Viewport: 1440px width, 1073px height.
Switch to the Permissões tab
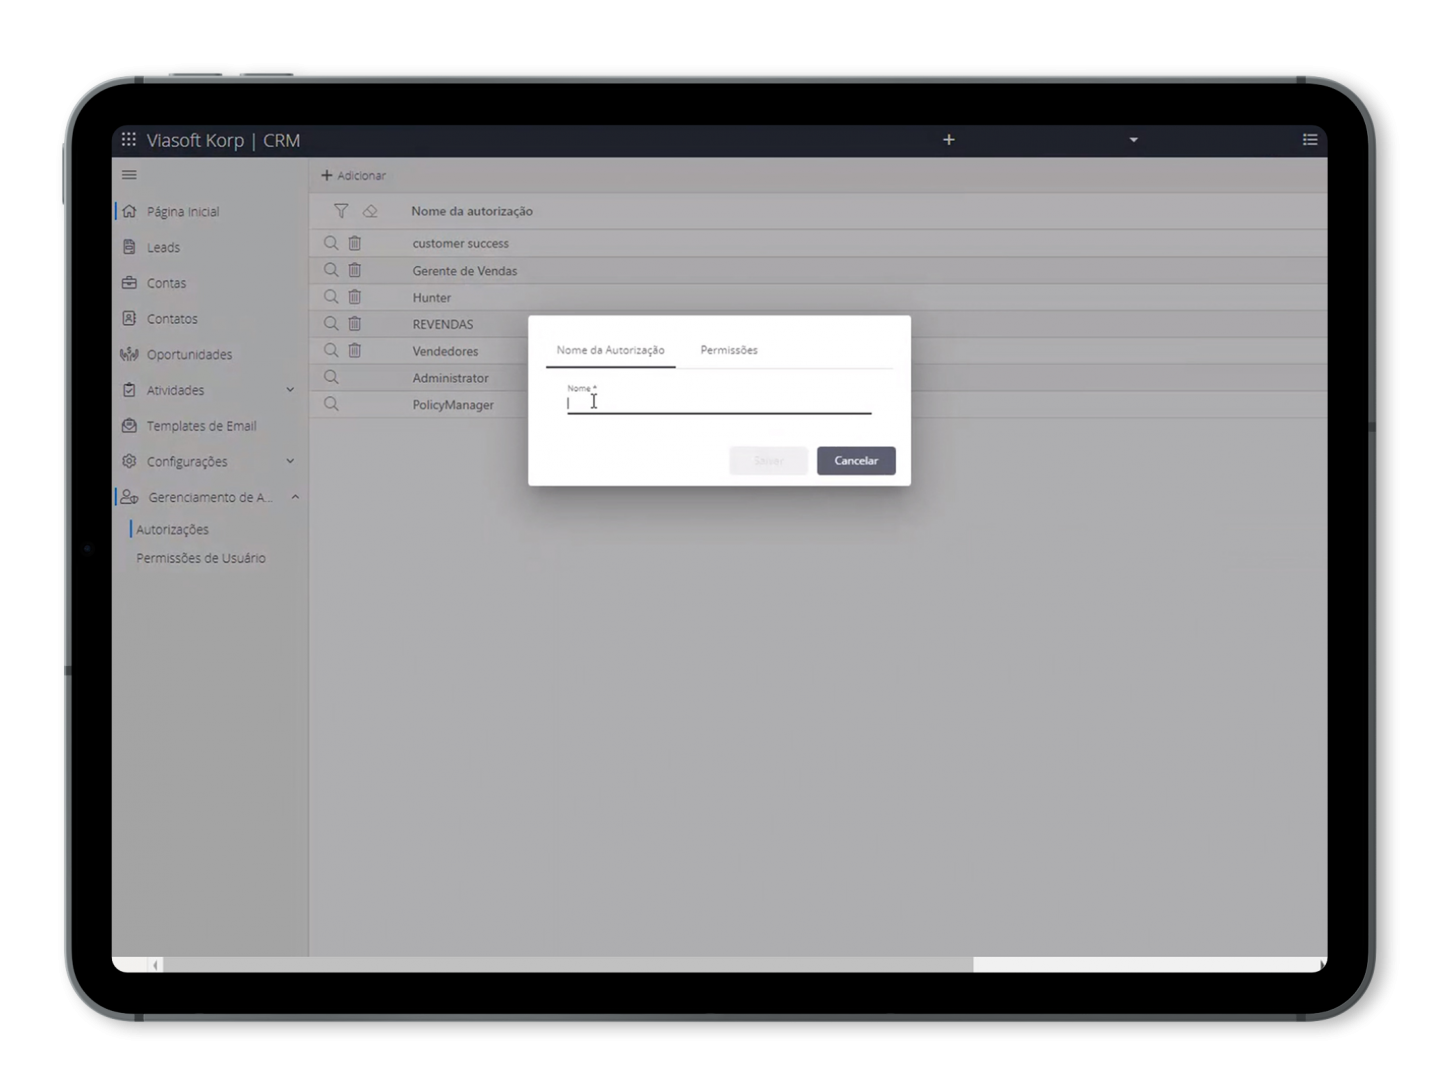[729, 350]
